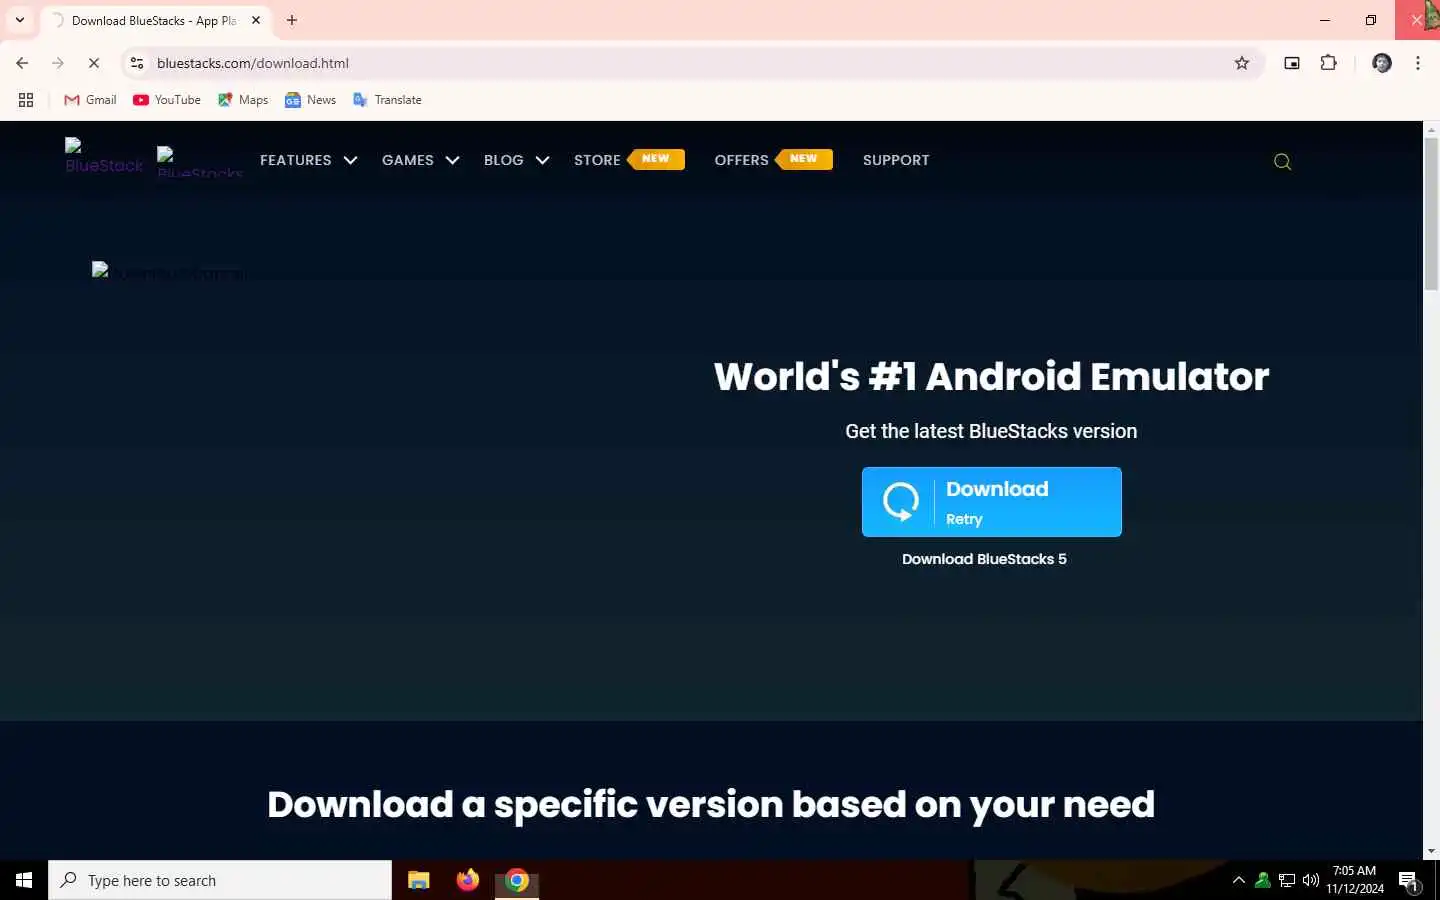
Task: Open the Extensions puzzle icon
Action: point(1329,63)
